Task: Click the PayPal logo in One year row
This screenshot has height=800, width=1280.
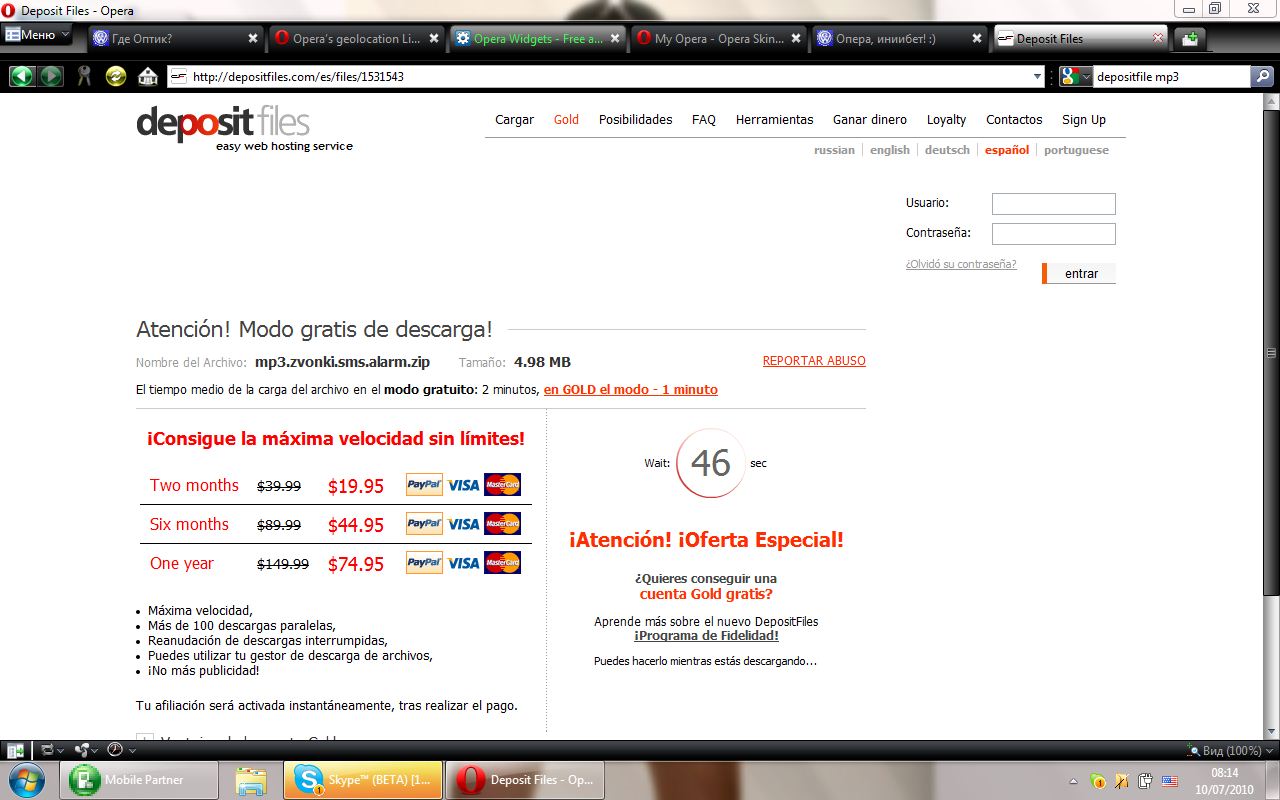Action: [x=424, y=563]
